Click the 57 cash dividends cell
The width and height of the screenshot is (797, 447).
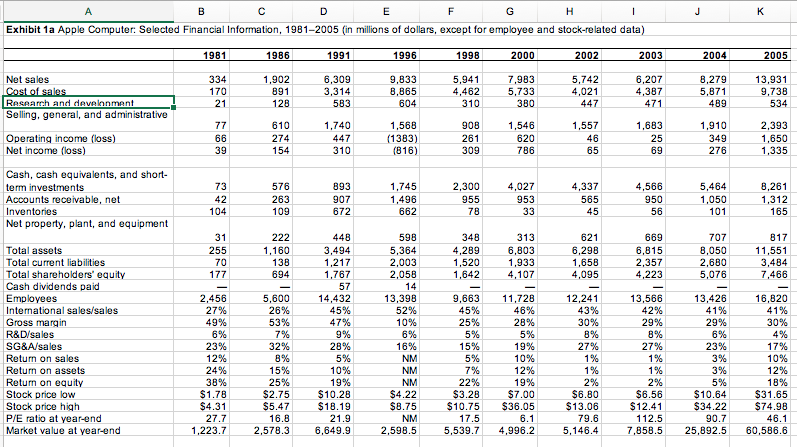[323, 286]
